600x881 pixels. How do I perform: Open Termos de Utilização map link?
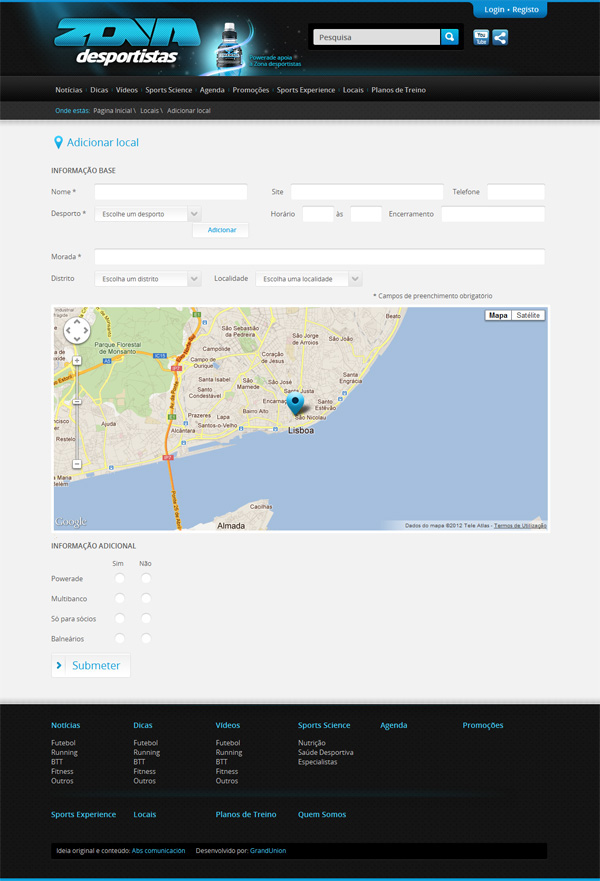[x=520, y=525]
